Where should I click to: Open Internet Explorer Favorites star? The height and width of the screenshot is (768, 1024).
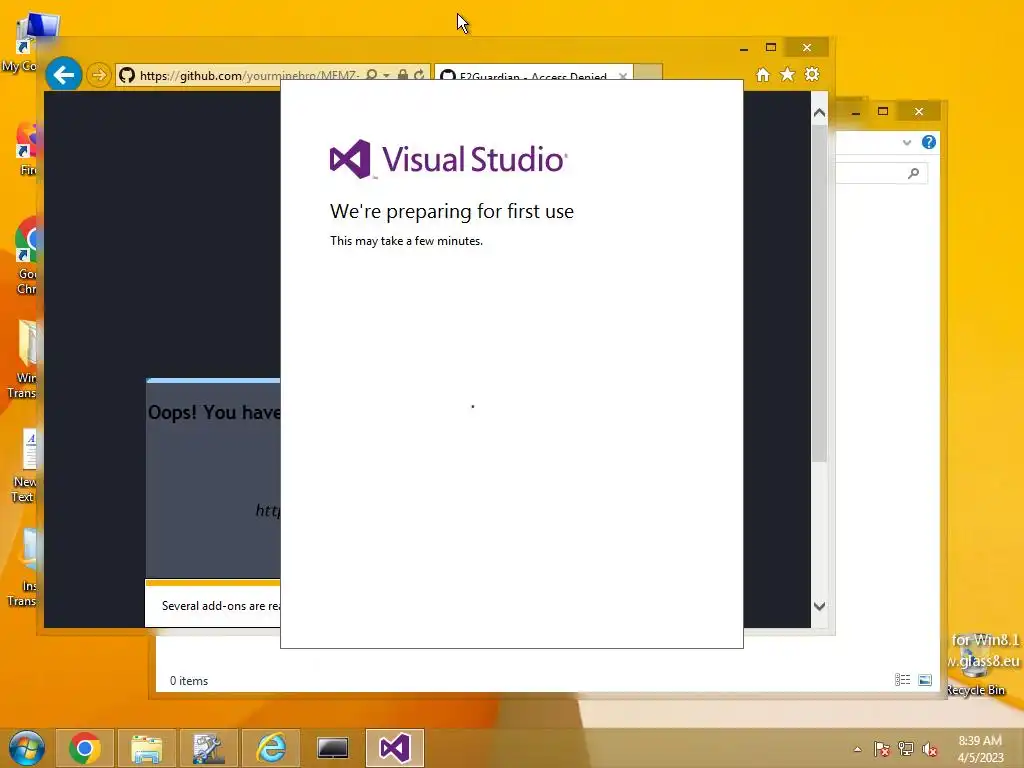click(788, 74)
